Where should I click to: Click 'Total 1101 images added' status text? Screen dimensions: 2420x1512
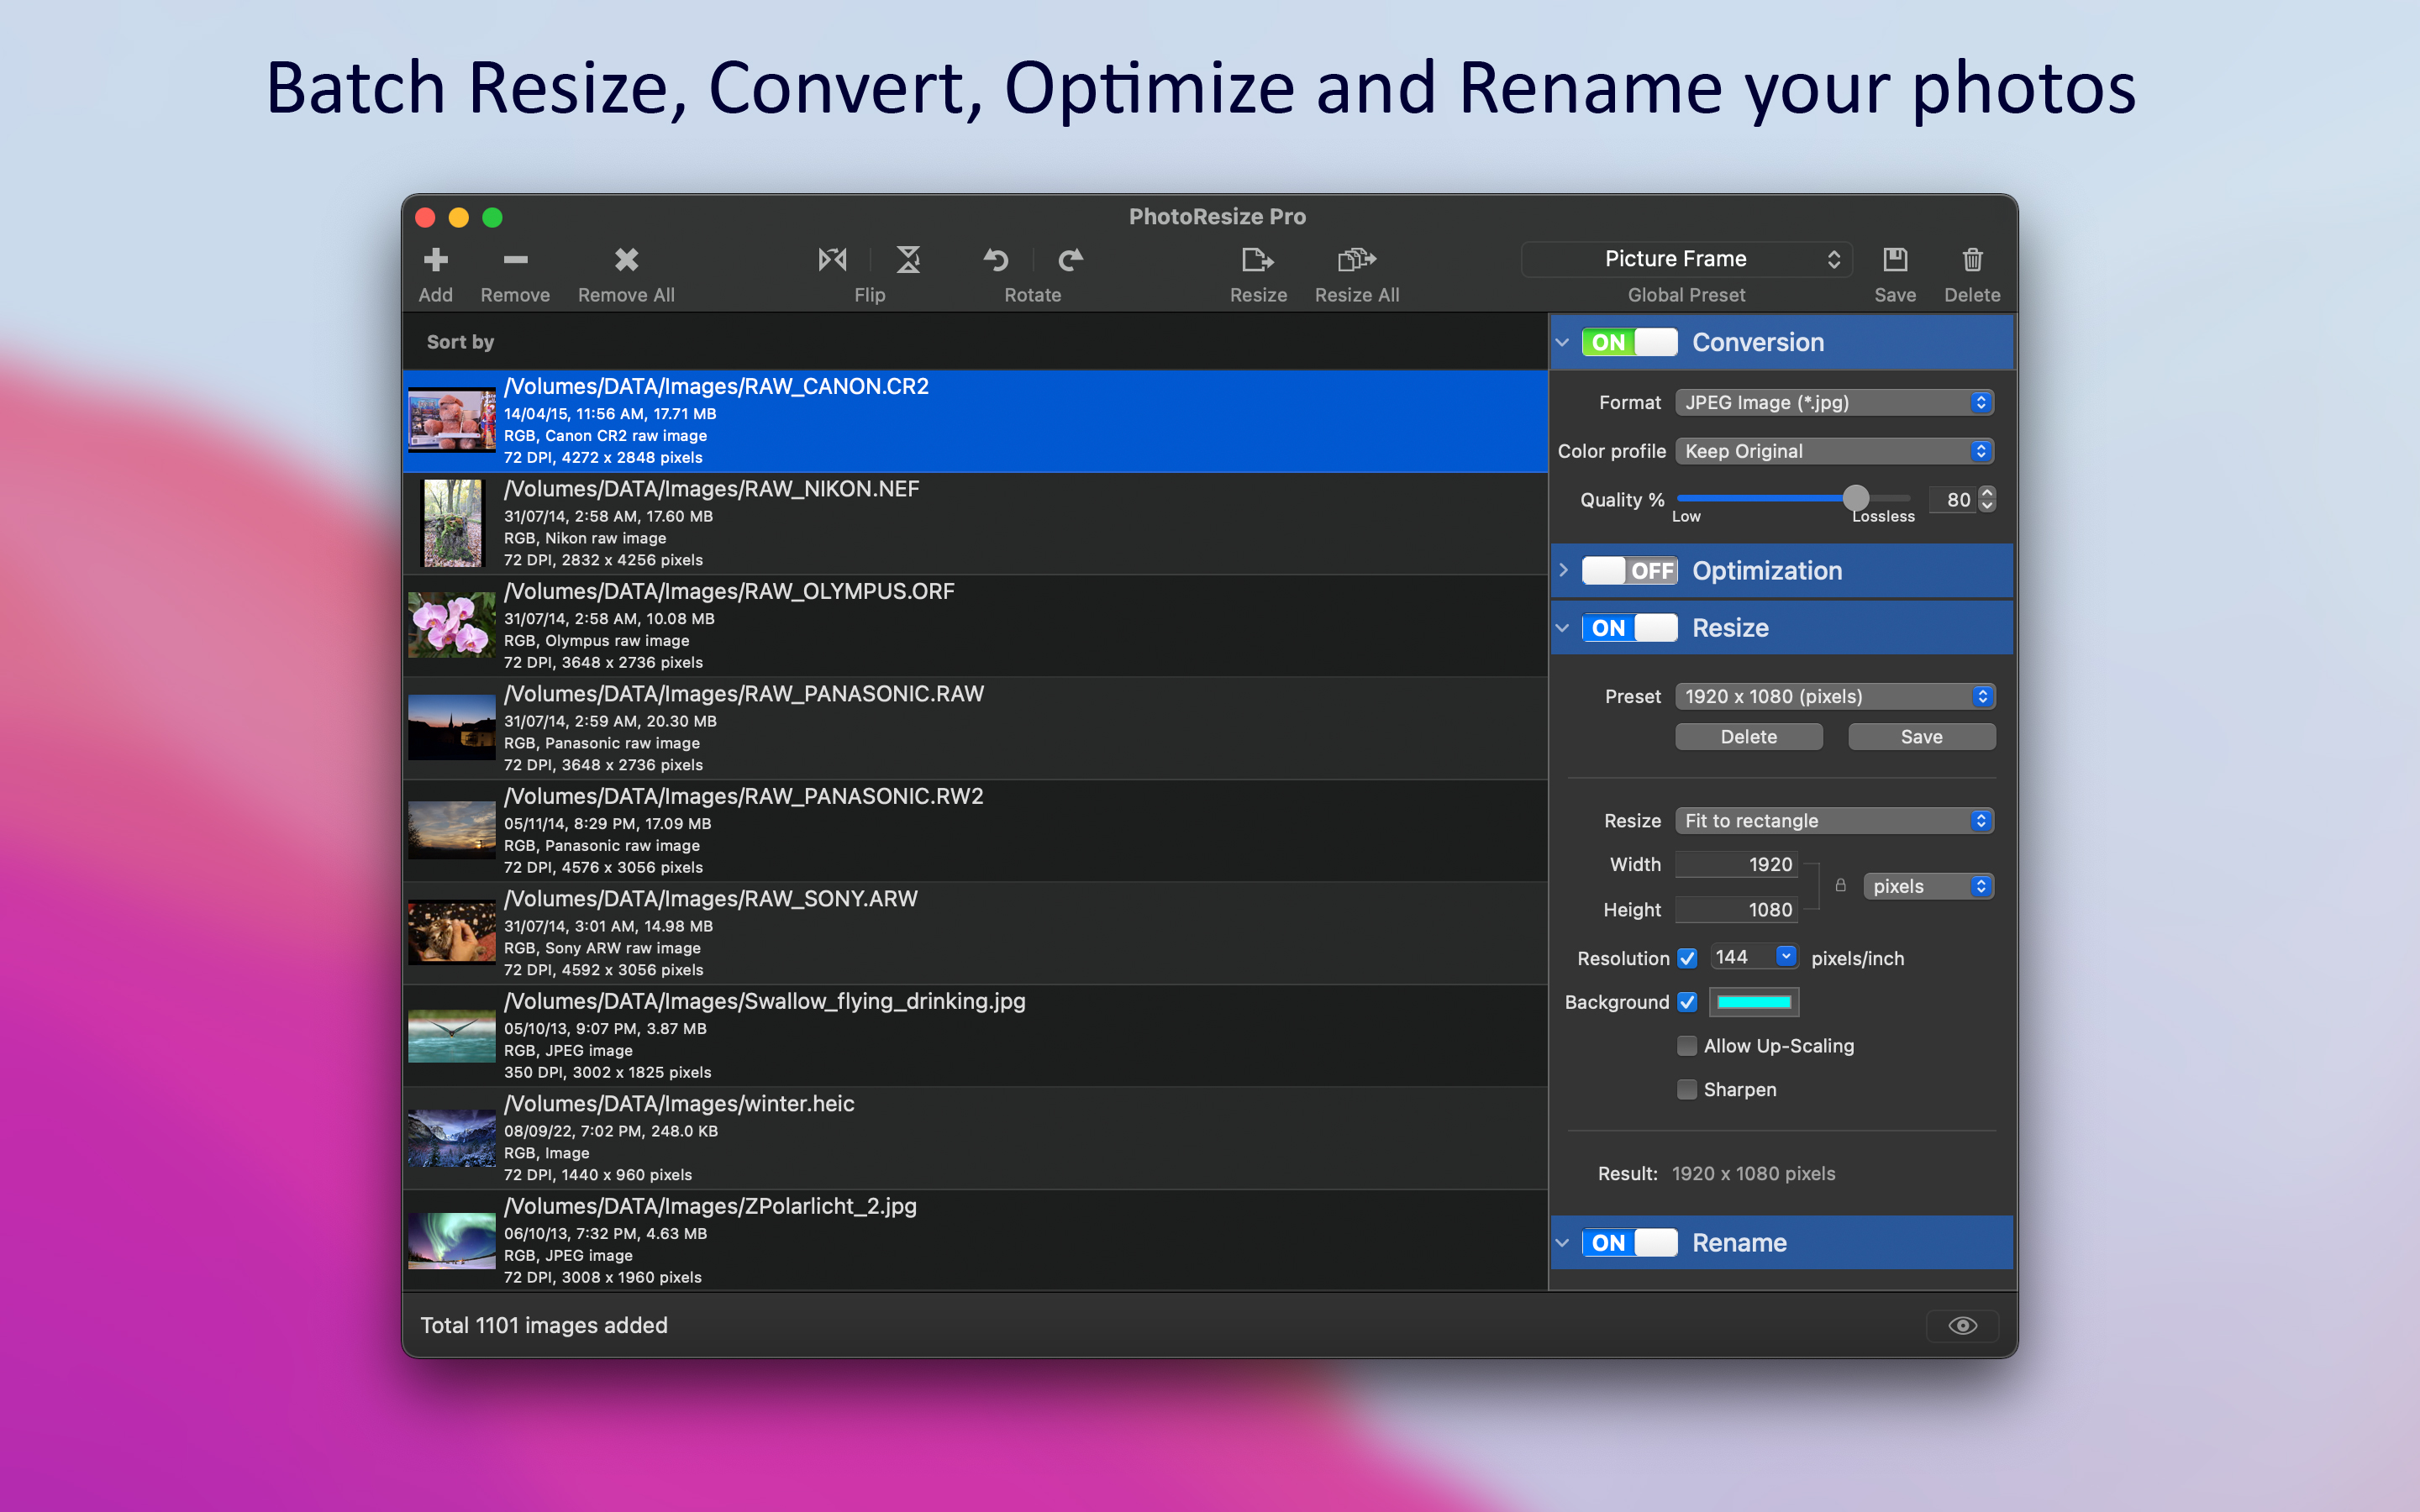click(544, 1325)
